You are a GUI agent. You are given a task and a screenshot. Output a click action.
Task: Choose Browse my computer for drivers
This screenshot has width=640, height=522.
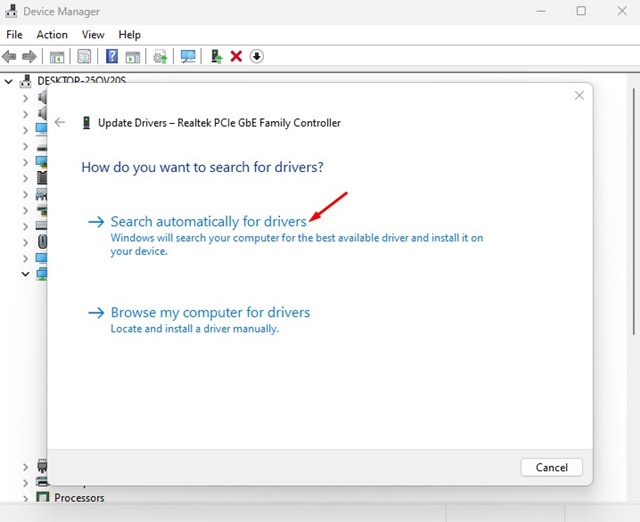pyautogui.click(x=210, y=313)
